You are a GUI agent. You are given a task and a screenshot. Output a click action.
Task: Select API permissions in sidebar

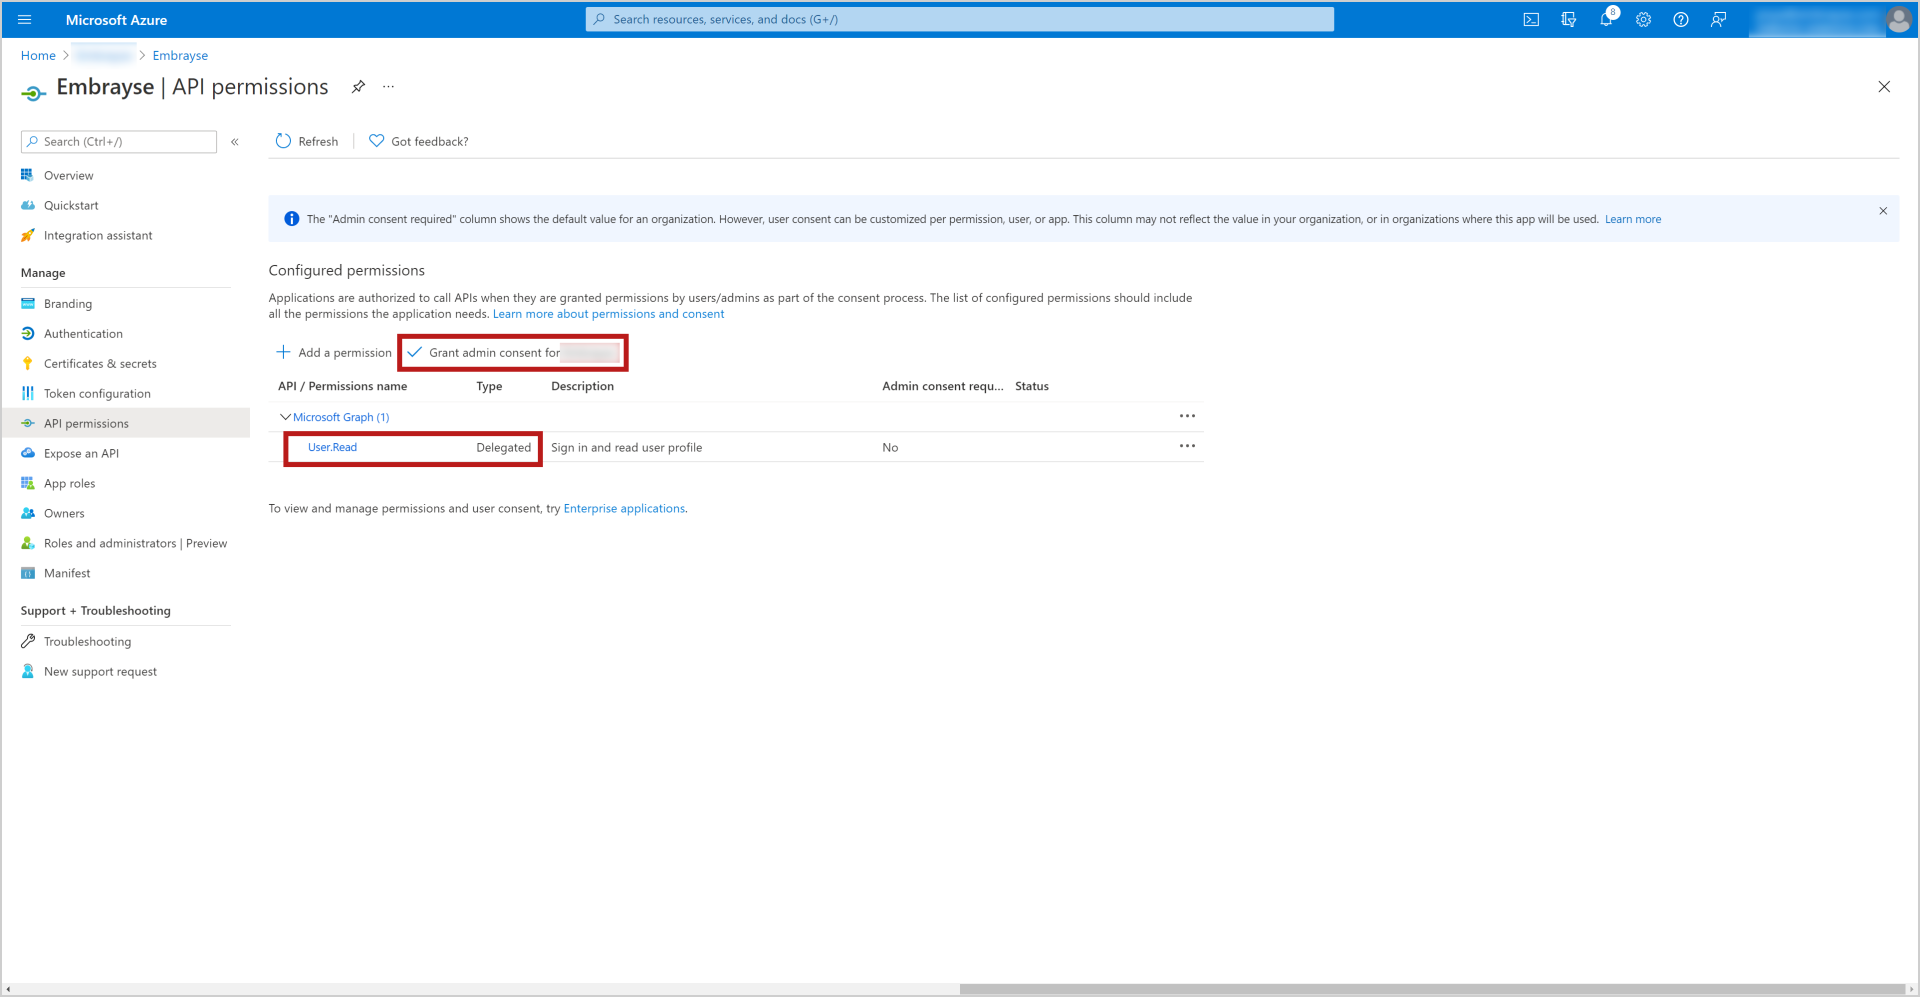coord(125,423)
